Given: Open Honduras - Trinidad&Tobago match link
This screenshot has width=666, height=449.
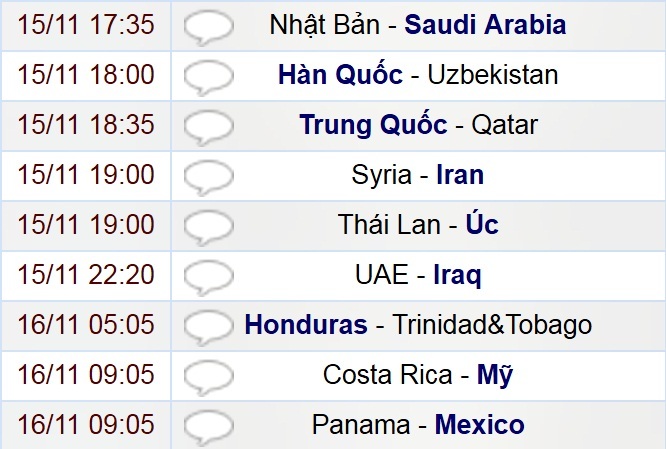Looking at the screenshot, I should [418, 325].
